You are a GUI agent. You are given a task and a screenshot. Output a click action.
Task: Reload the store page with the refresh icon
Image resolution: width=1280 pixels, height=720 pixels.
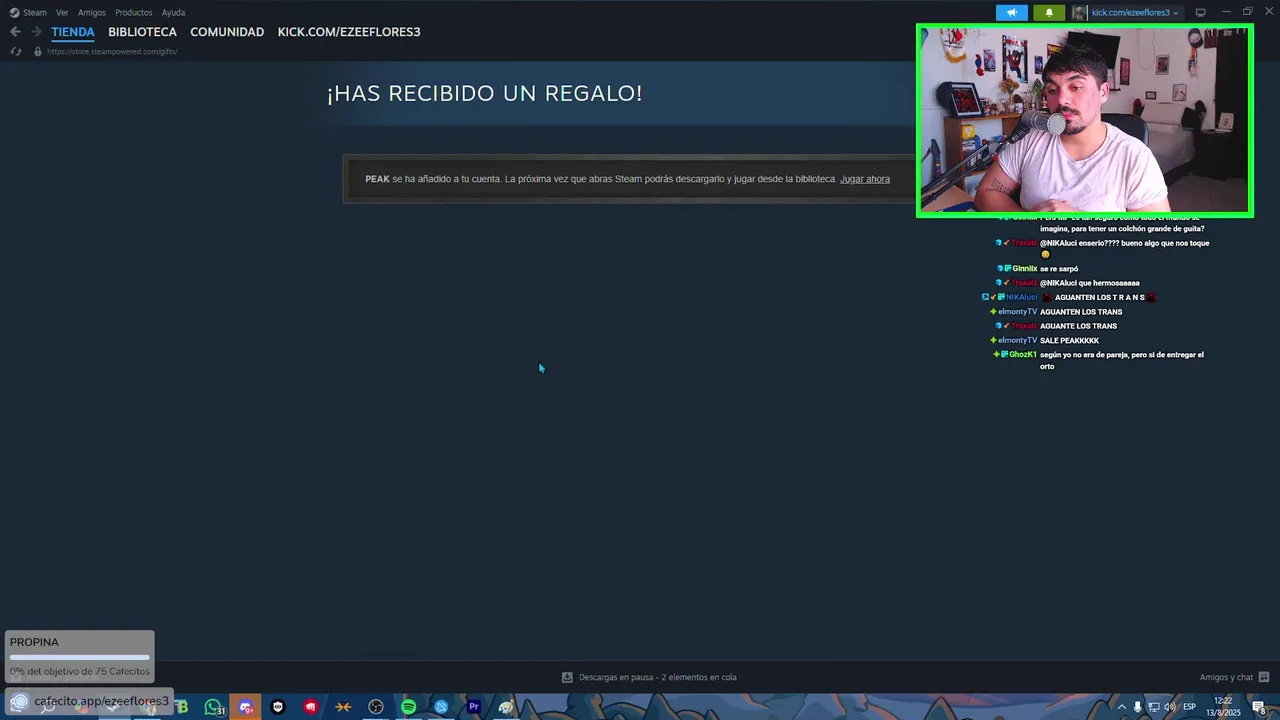(15, 51)
